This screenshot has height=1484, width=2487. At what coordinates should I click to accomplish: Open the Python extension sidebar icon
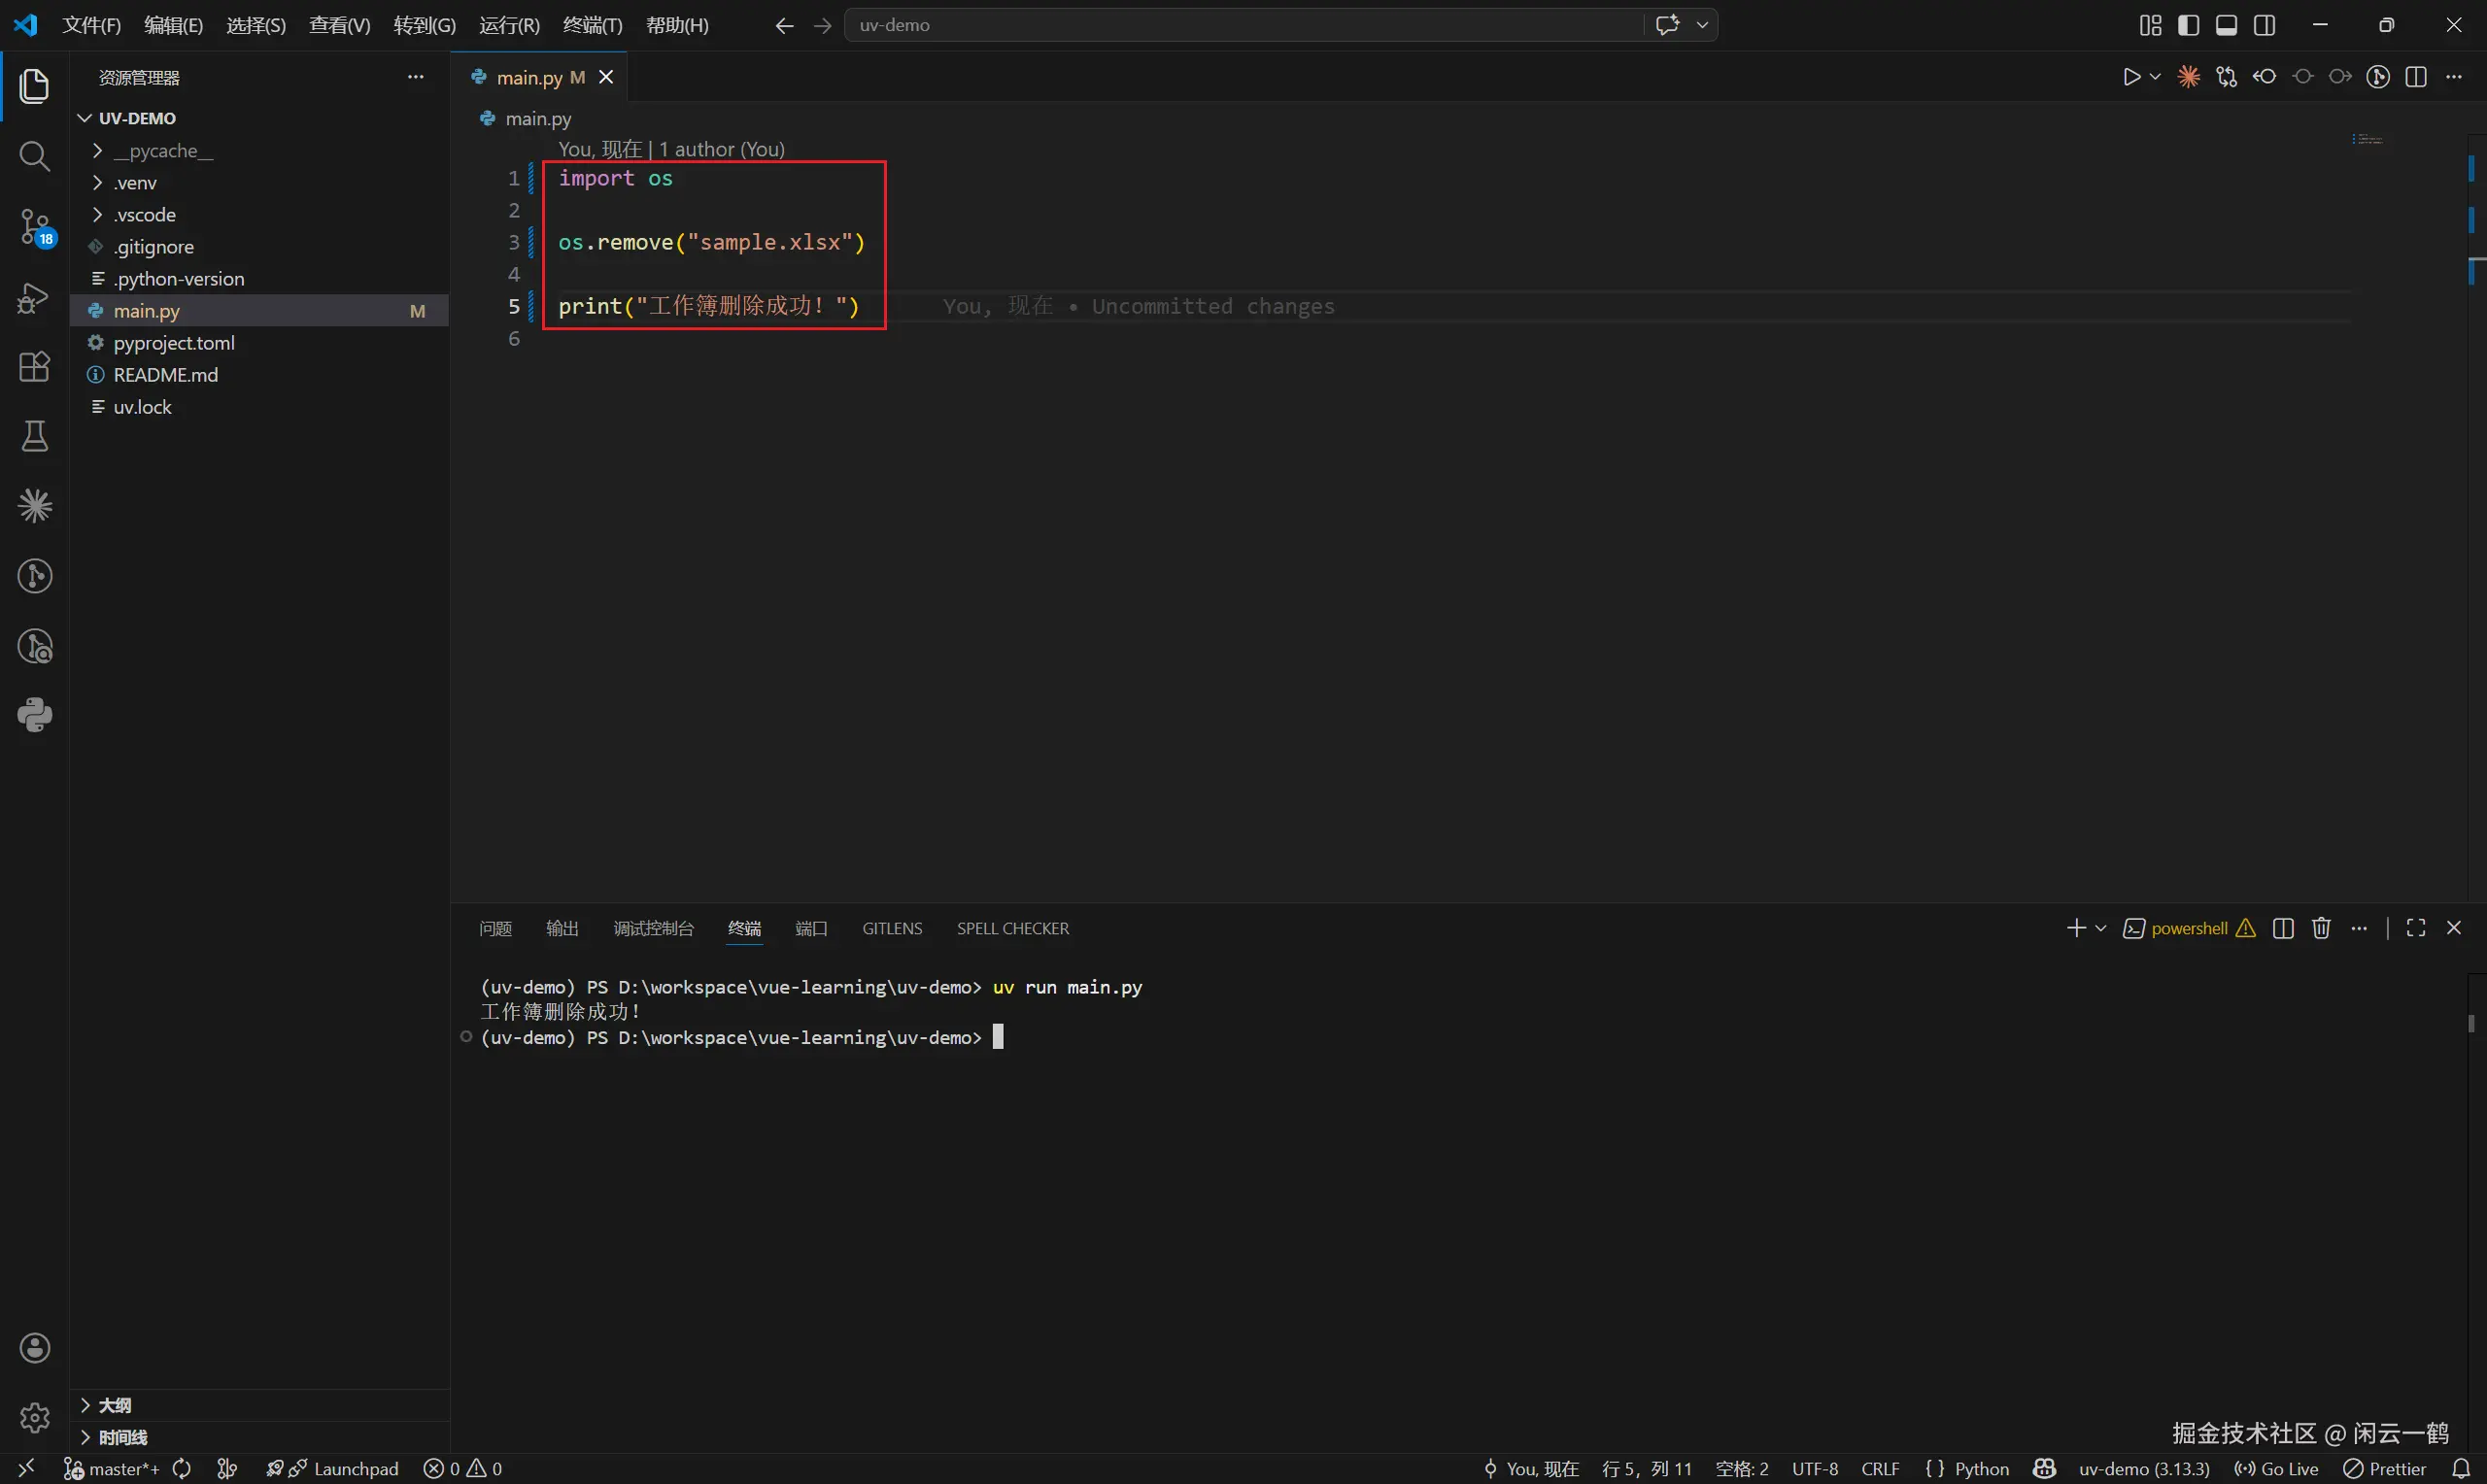34,715
